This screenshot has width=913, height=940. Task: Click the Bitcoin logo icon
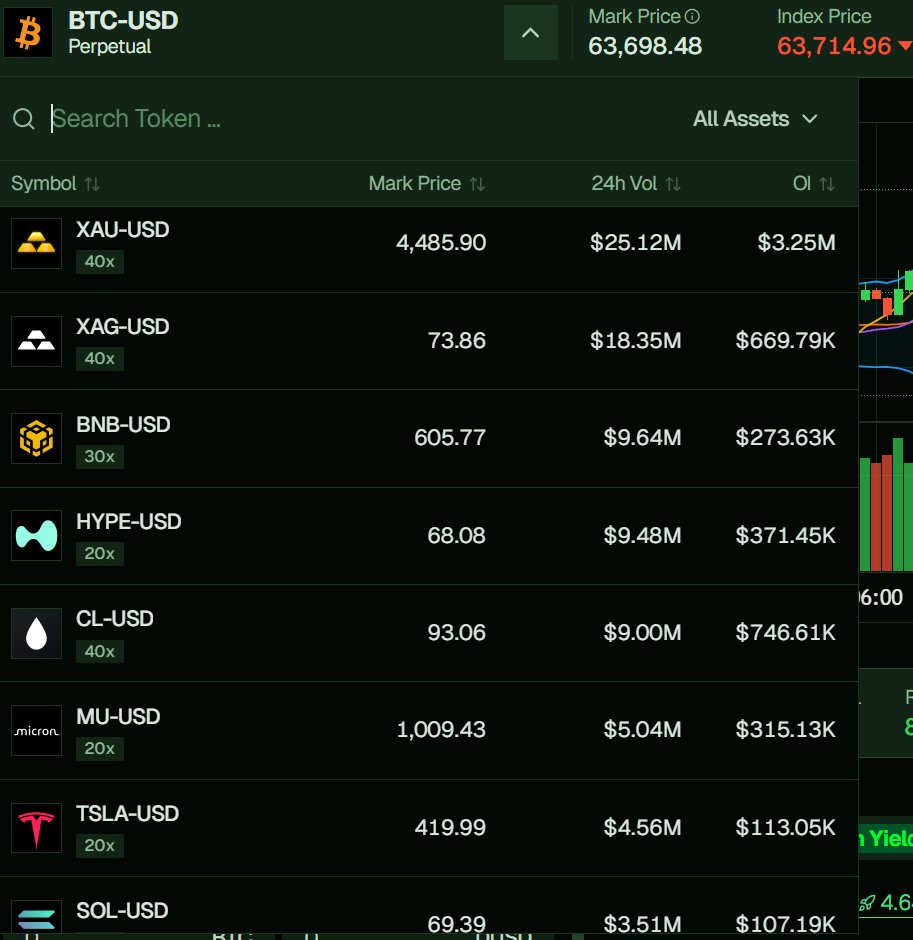click(28, 32)
